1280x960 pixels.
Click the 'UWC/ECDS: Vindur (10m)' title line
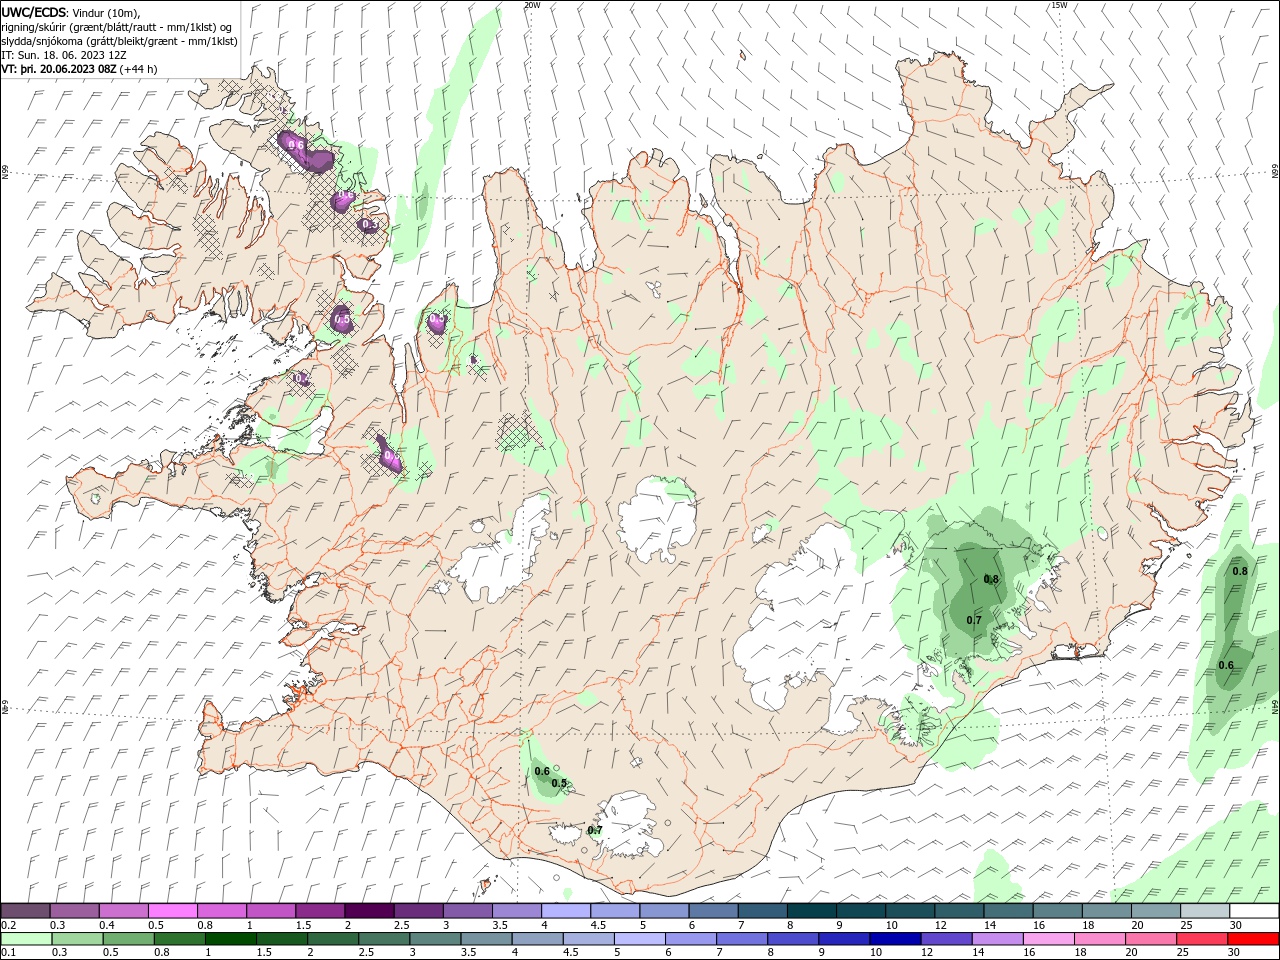pyautogui.click(x=71, y=12)
